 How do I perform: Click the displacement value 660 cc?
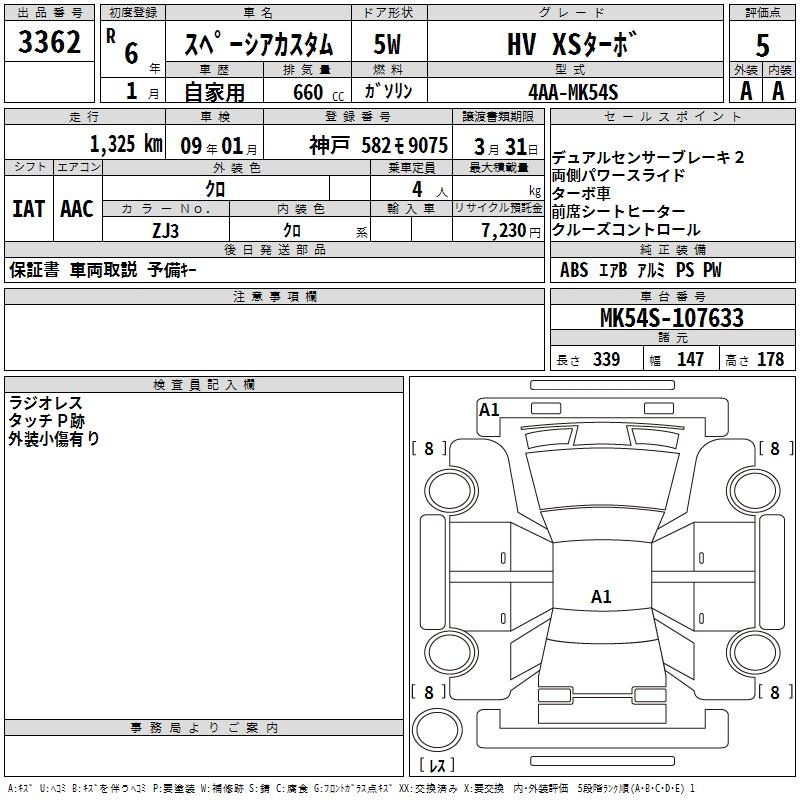318,92
